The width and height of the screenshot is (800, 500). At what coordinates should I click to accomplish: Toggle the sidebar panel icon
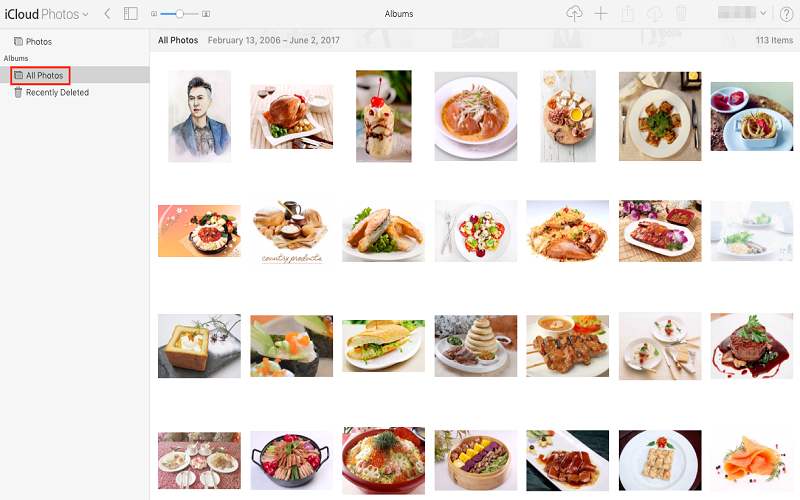[x=131, y=14]
